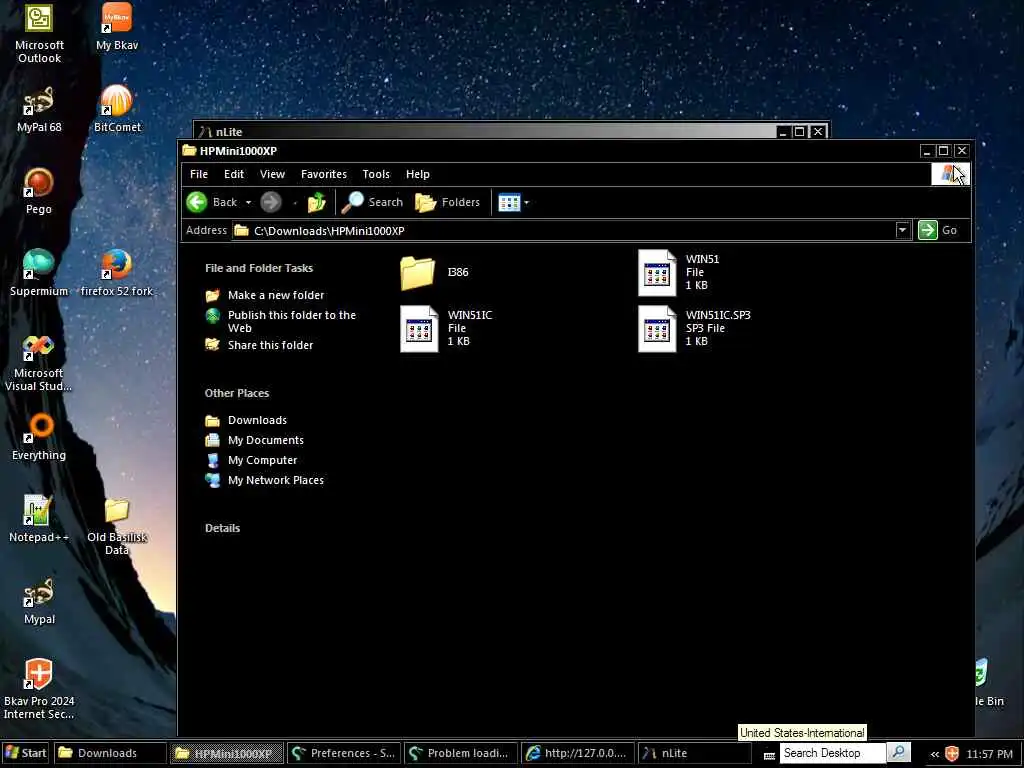This screenshot has height=768, width=1024.
Task: Click the address bar path field
Action: click(564, 231)
